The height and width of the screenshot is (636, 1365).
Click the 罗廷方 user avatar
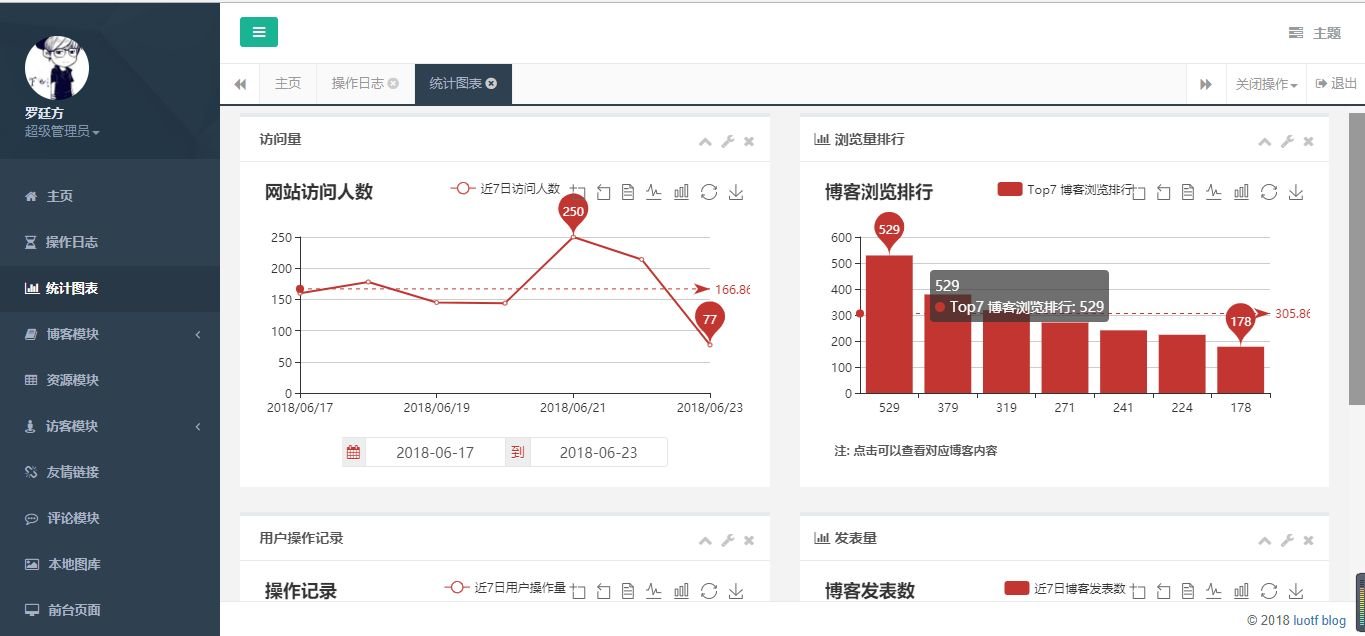57,68
